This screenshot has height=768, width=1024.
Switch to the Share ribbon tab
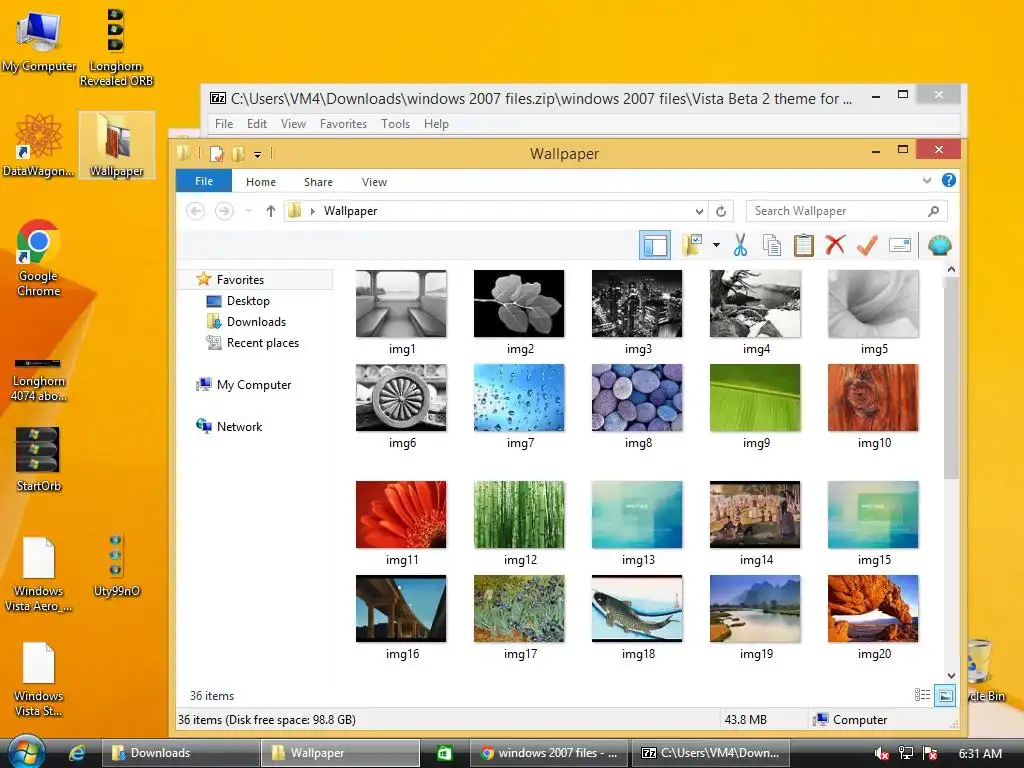(x=318, y=182)
